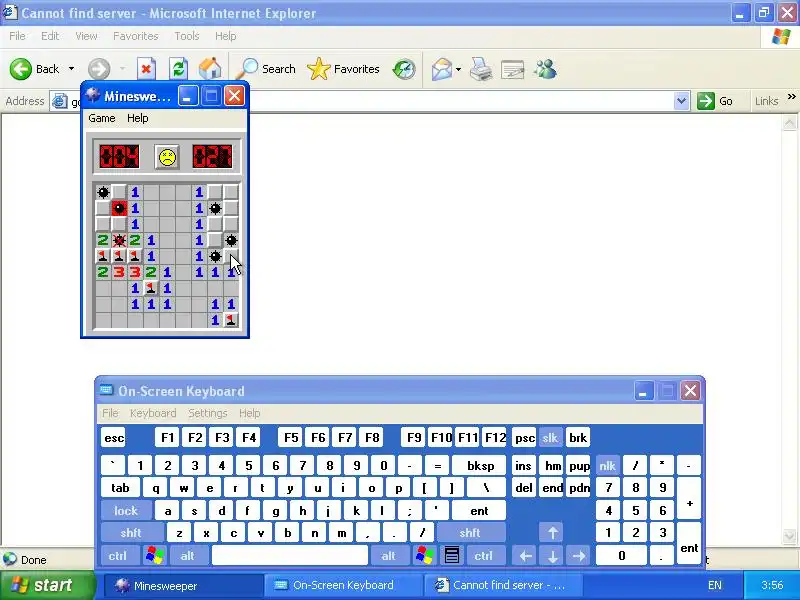Switch to On-Screen Keyboard taskbar button

343,586
